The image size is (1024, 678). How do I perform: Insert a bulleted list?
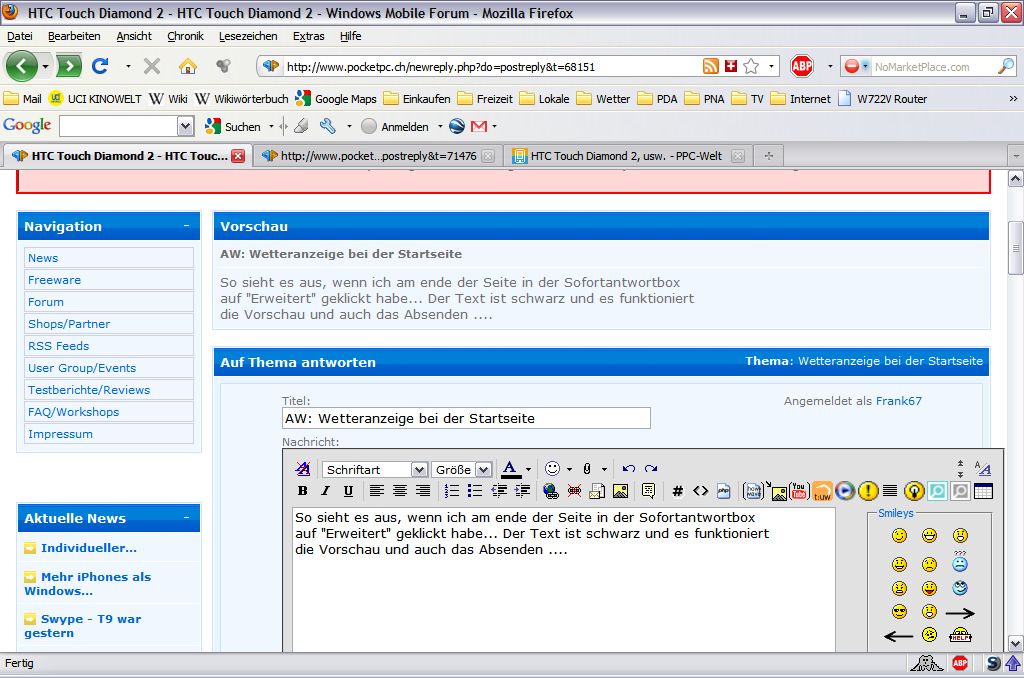pyautogui.click(x=475, y=491)
